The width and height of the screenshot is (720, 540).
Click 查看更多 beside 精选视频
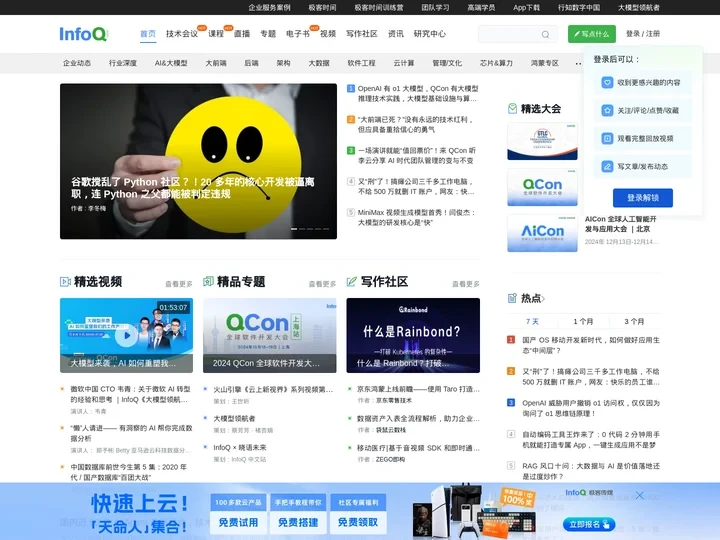pos(179,284)
